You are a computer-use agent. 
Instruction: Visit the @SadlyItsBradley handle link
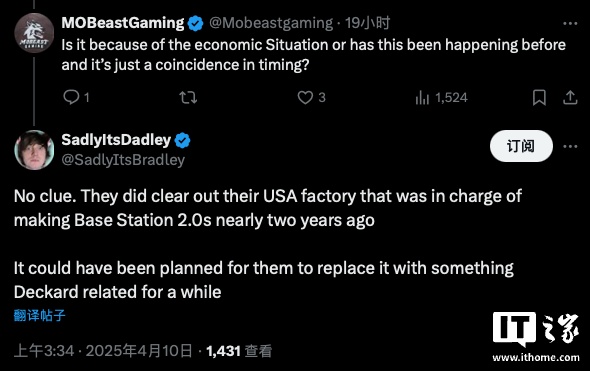pos(123,160)
